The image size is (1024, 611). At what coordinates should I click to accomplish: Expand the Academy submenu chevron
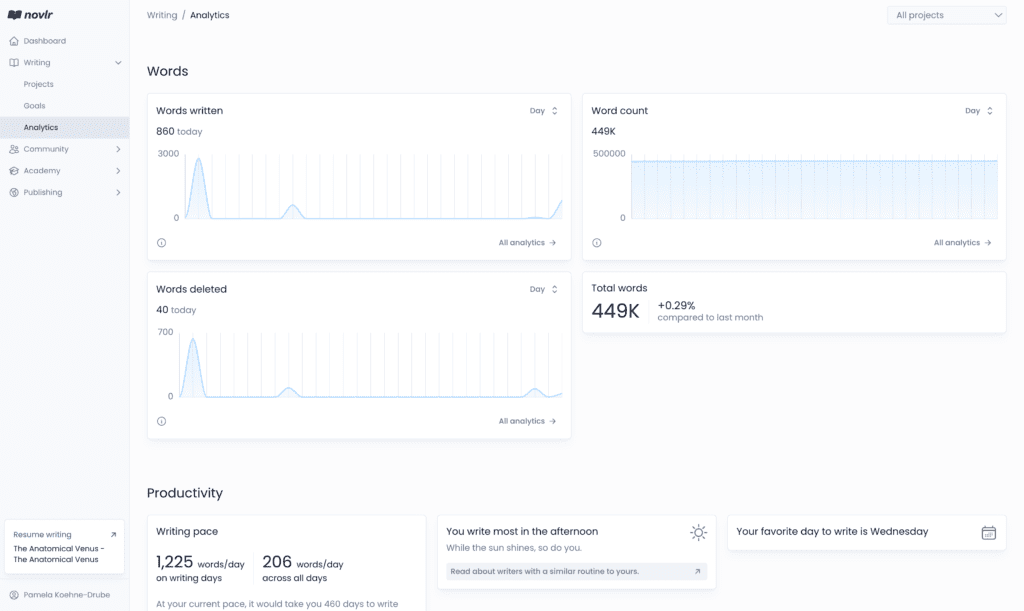tap(118, 170)
